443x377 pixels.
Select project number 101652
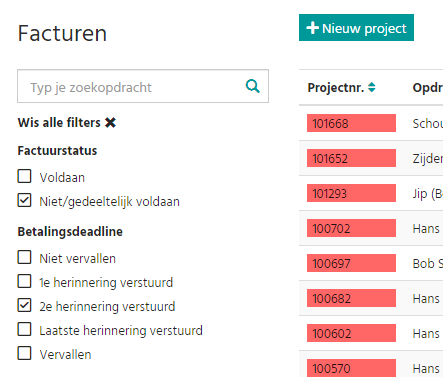coord(351,158)
